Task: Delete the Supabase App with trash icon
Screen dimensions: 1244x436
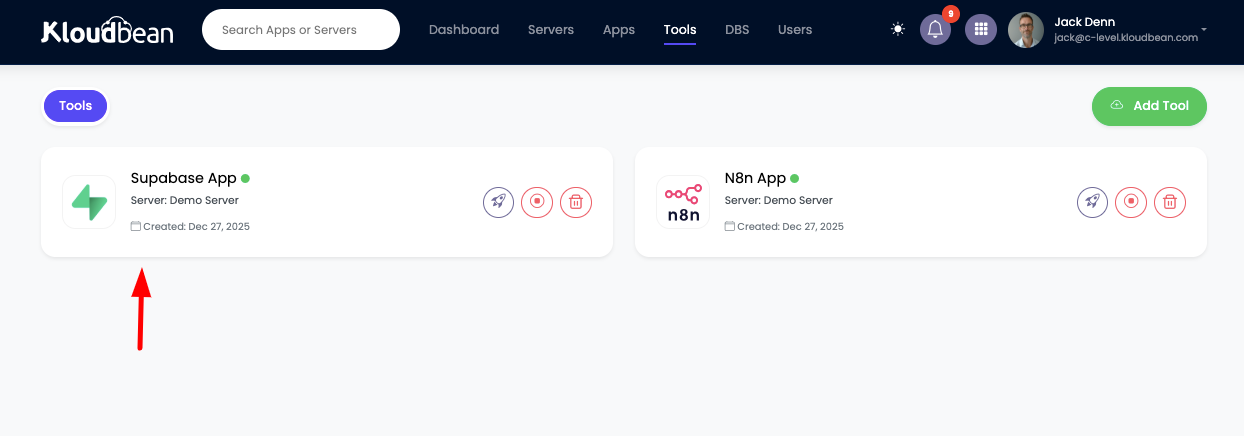Action: pyautogui.click(x=576, y=202)
